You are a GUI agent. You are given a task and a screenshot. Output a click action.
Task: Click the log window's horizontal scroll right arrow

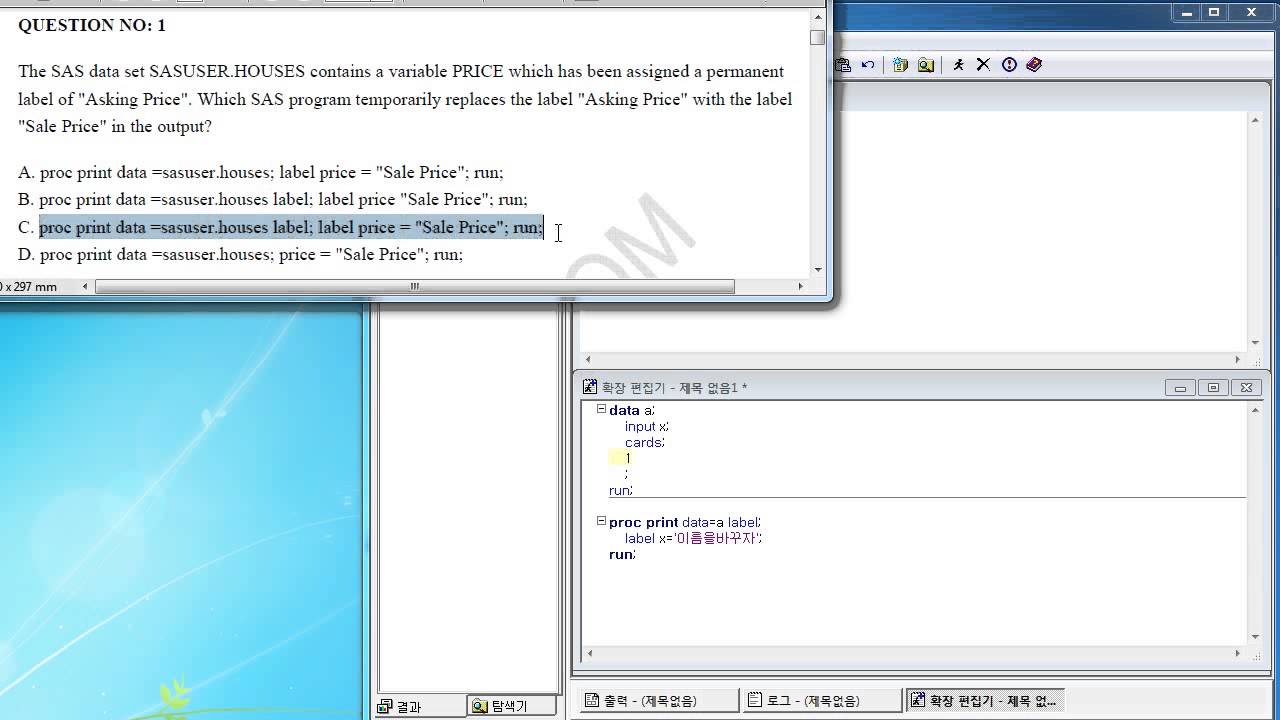[1238, 359]
